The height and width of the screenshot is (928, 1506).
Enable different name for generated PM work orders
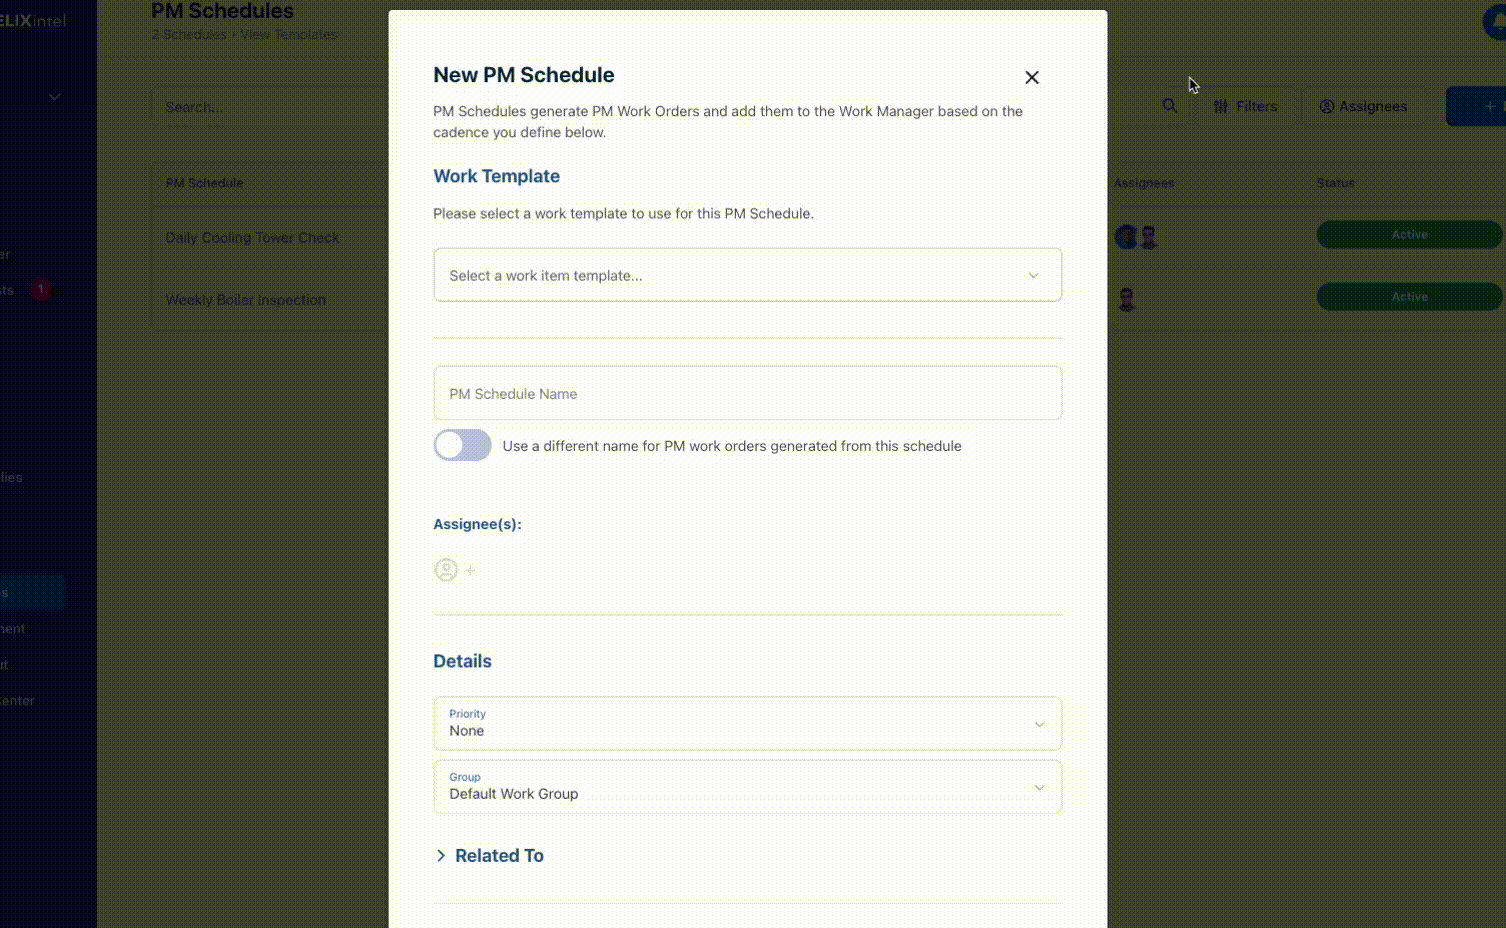coord(461,444)
